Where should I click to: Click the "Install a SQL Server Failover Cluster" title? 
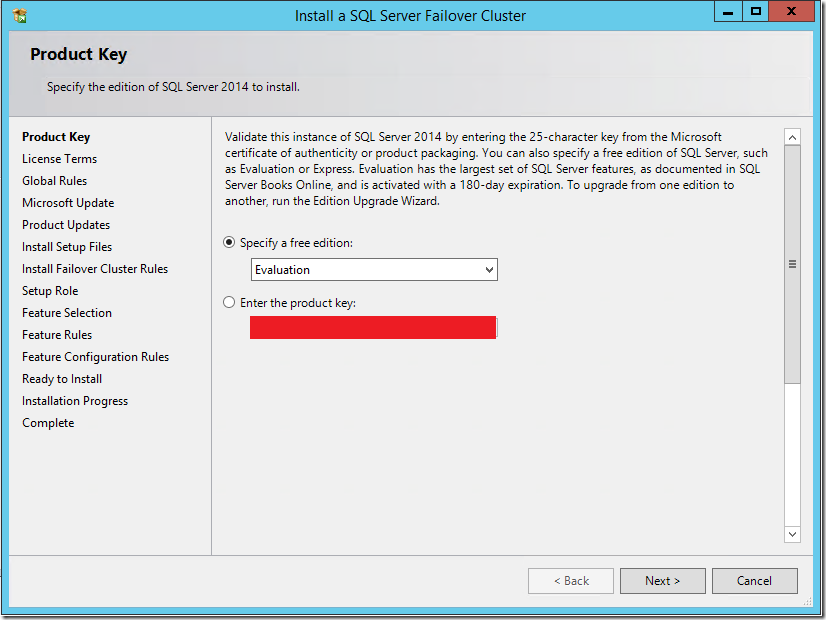410,16
